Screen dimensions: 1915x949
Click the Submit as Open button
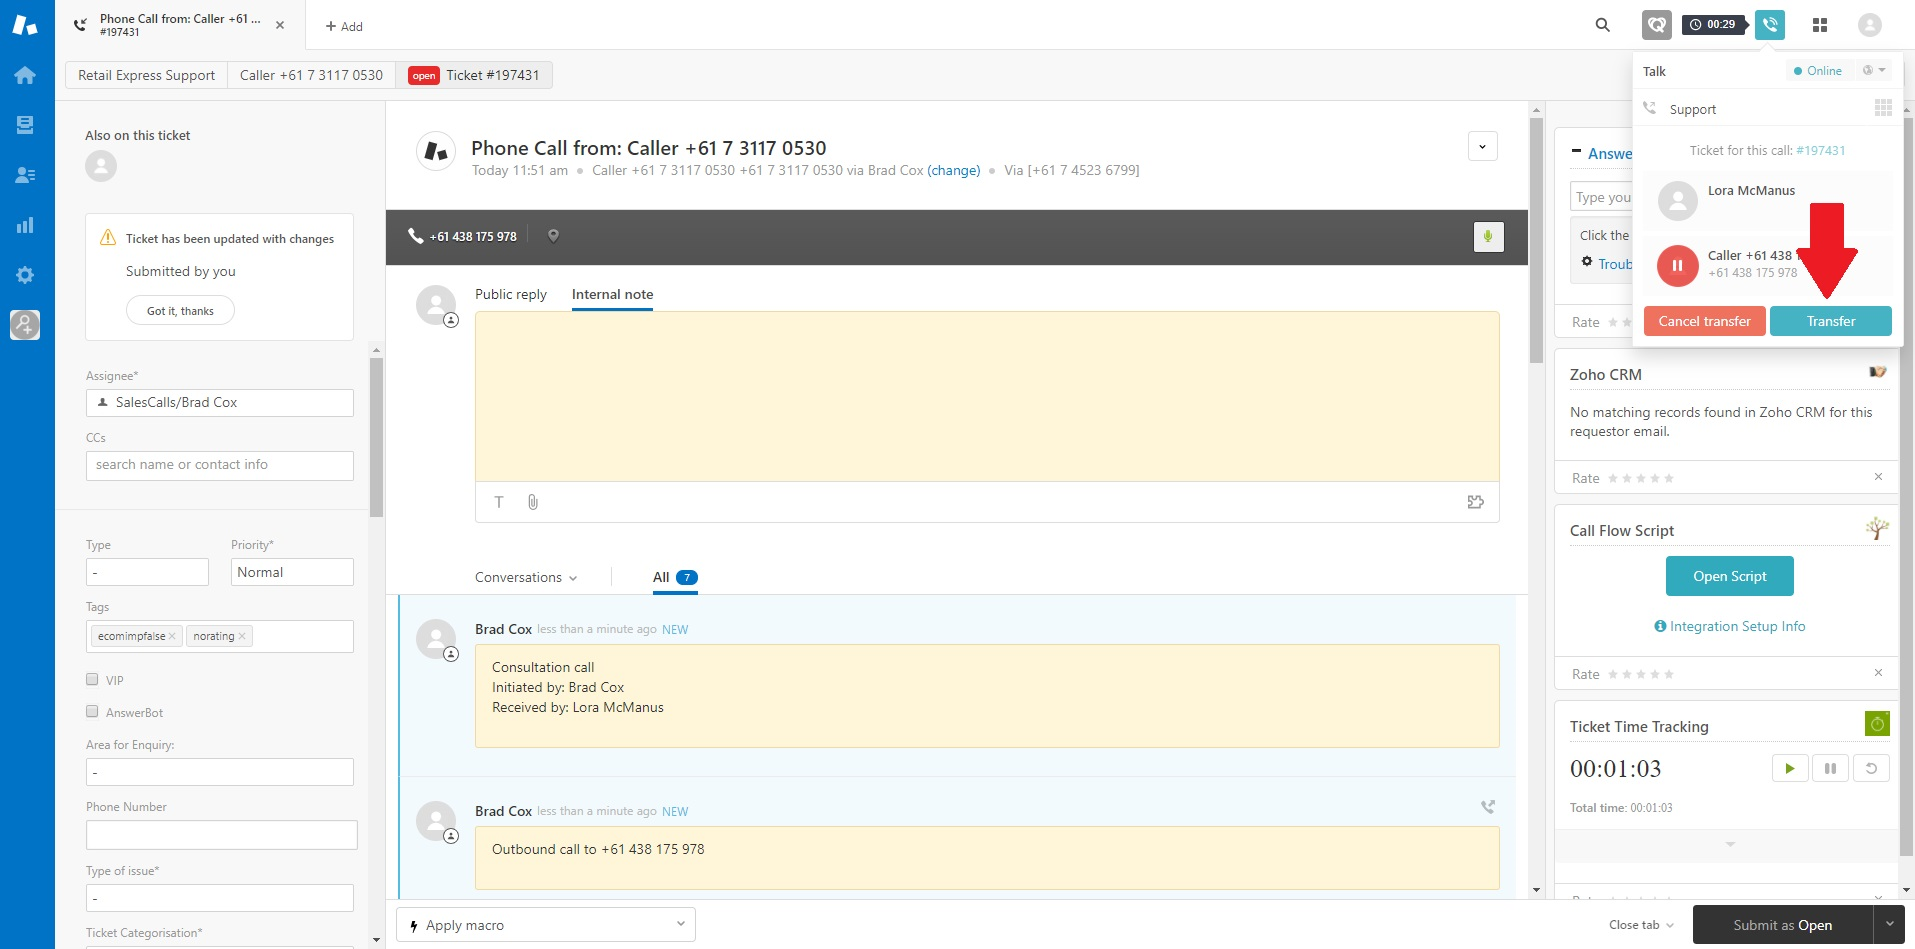pos(1782,925)
